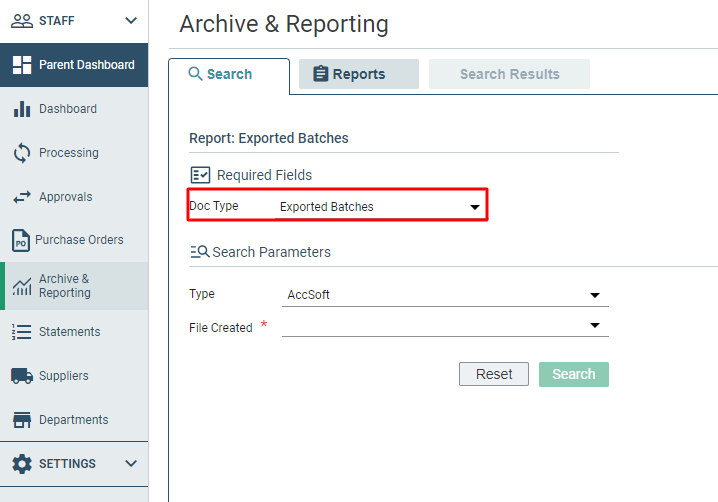Expand the Settings section chevron
This screenshot has width=718, height=502.
pos(131,464)
